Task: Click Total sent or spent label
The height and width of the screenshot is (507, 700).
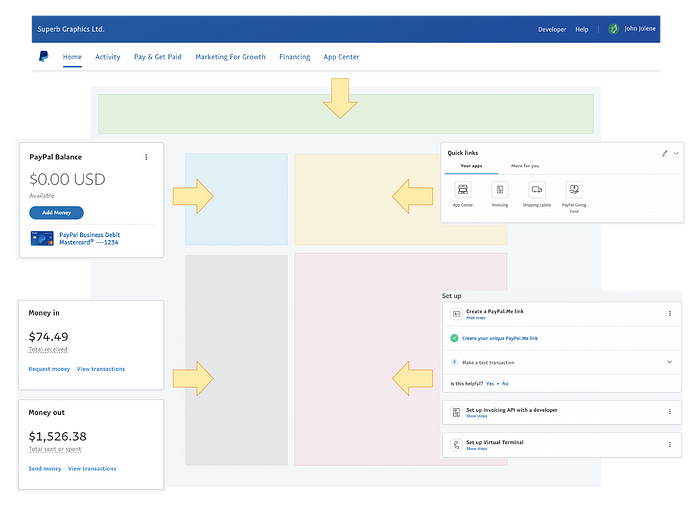Action: click(x=55, y=449)
